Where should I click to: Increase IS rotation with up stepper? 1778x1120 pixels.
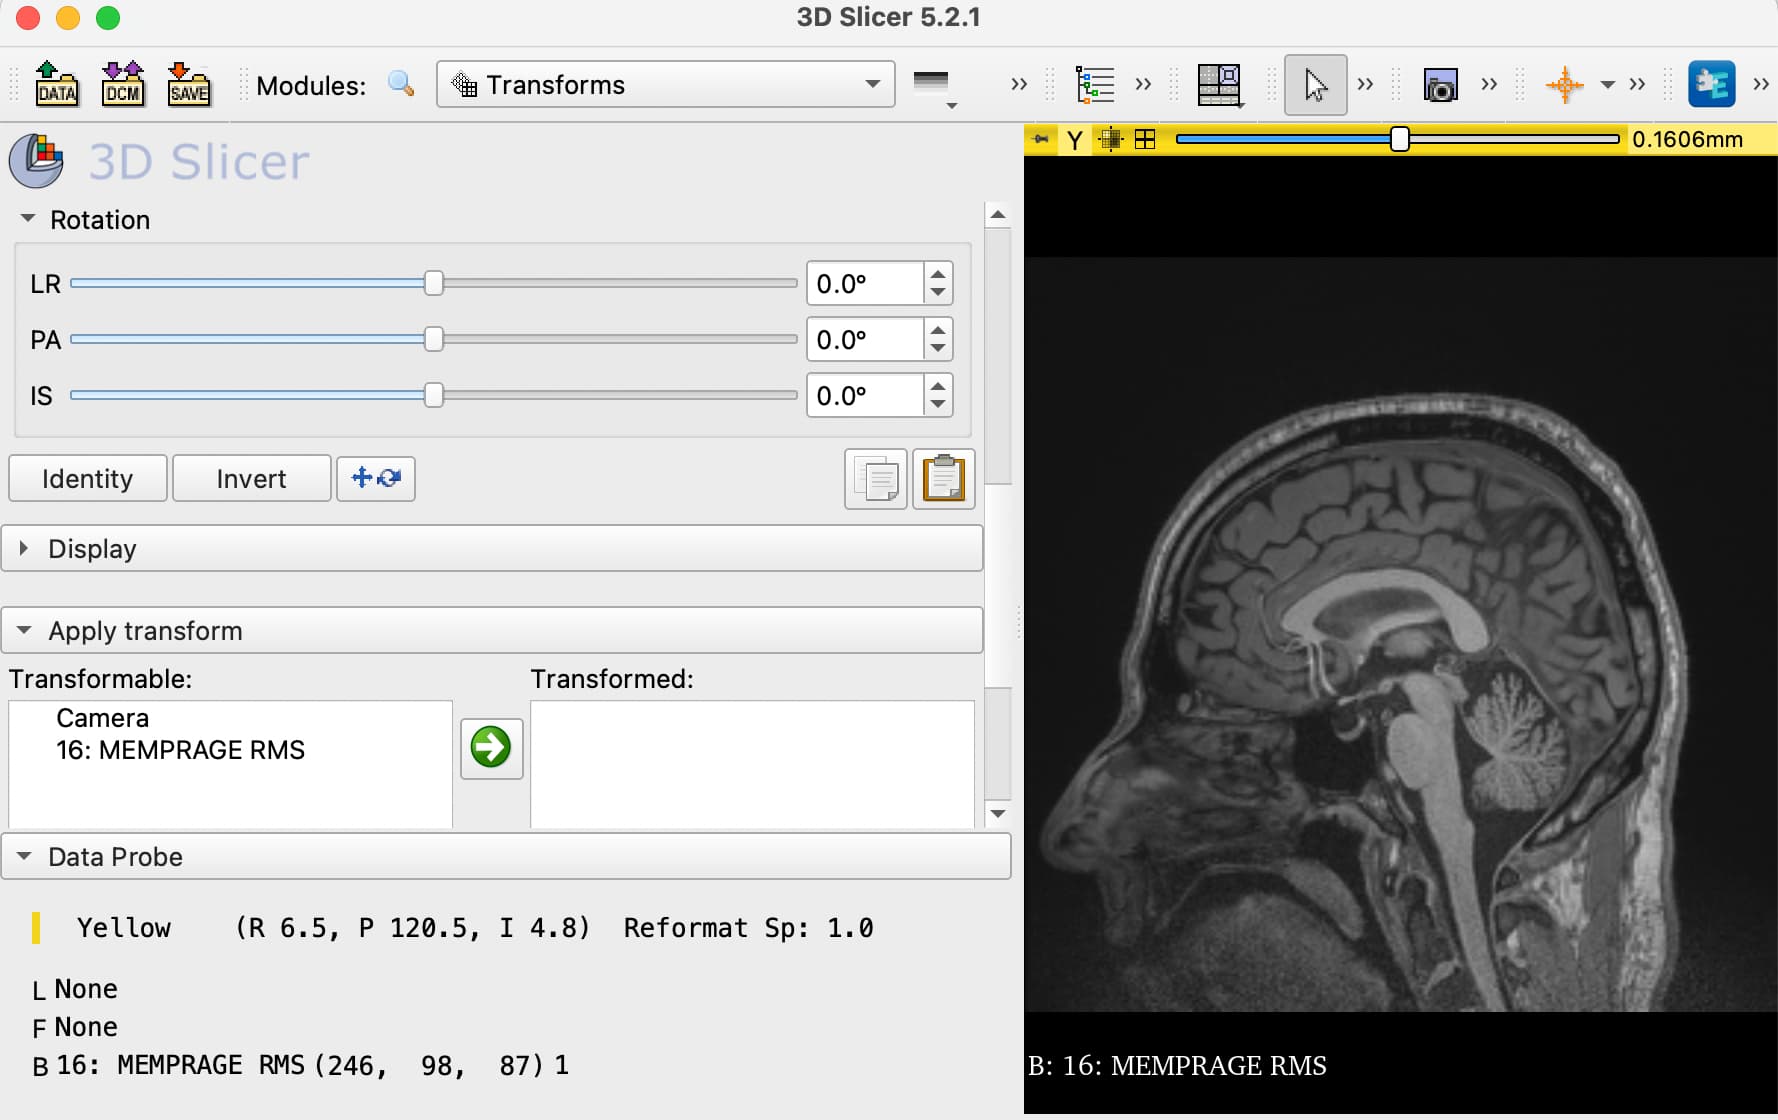click(x=937, y=385)
